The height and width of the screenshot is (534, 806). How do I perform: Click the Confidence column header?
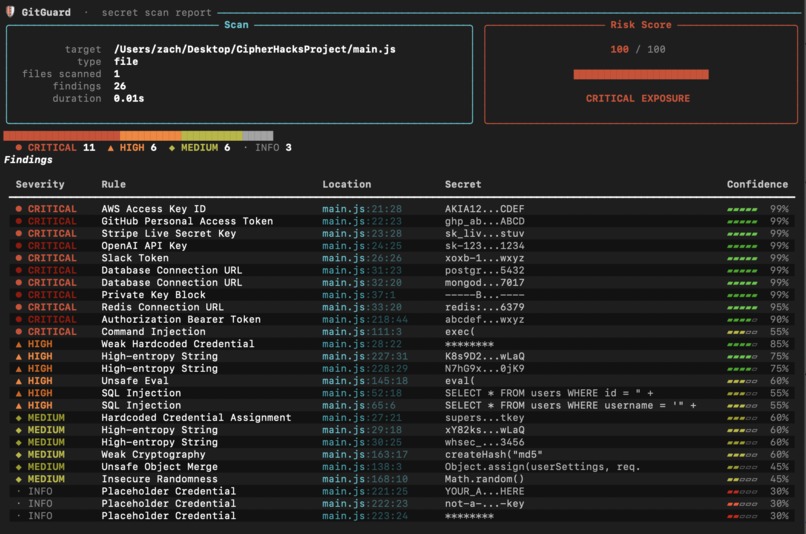(757, 184)
